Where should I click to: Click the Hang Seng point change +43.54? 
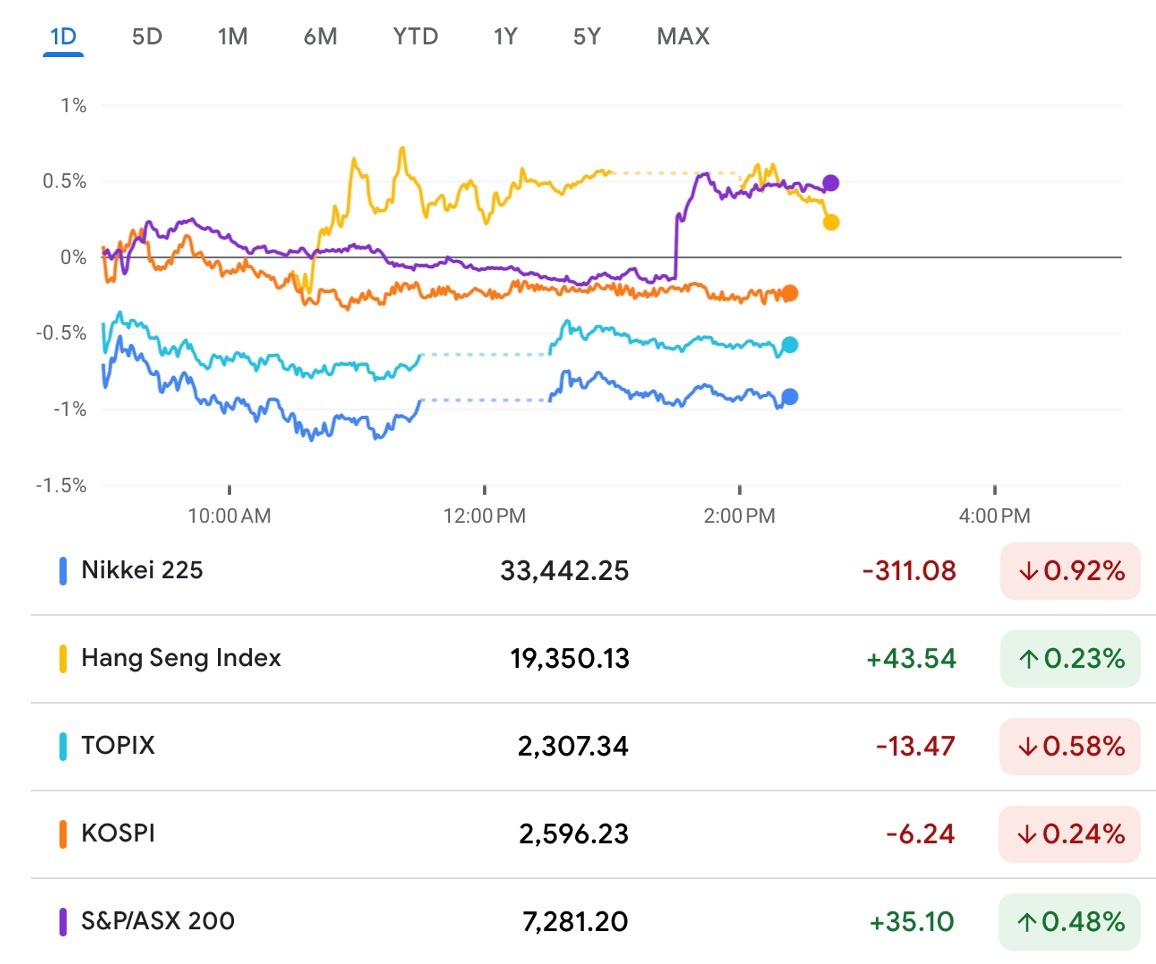(911, 659)
